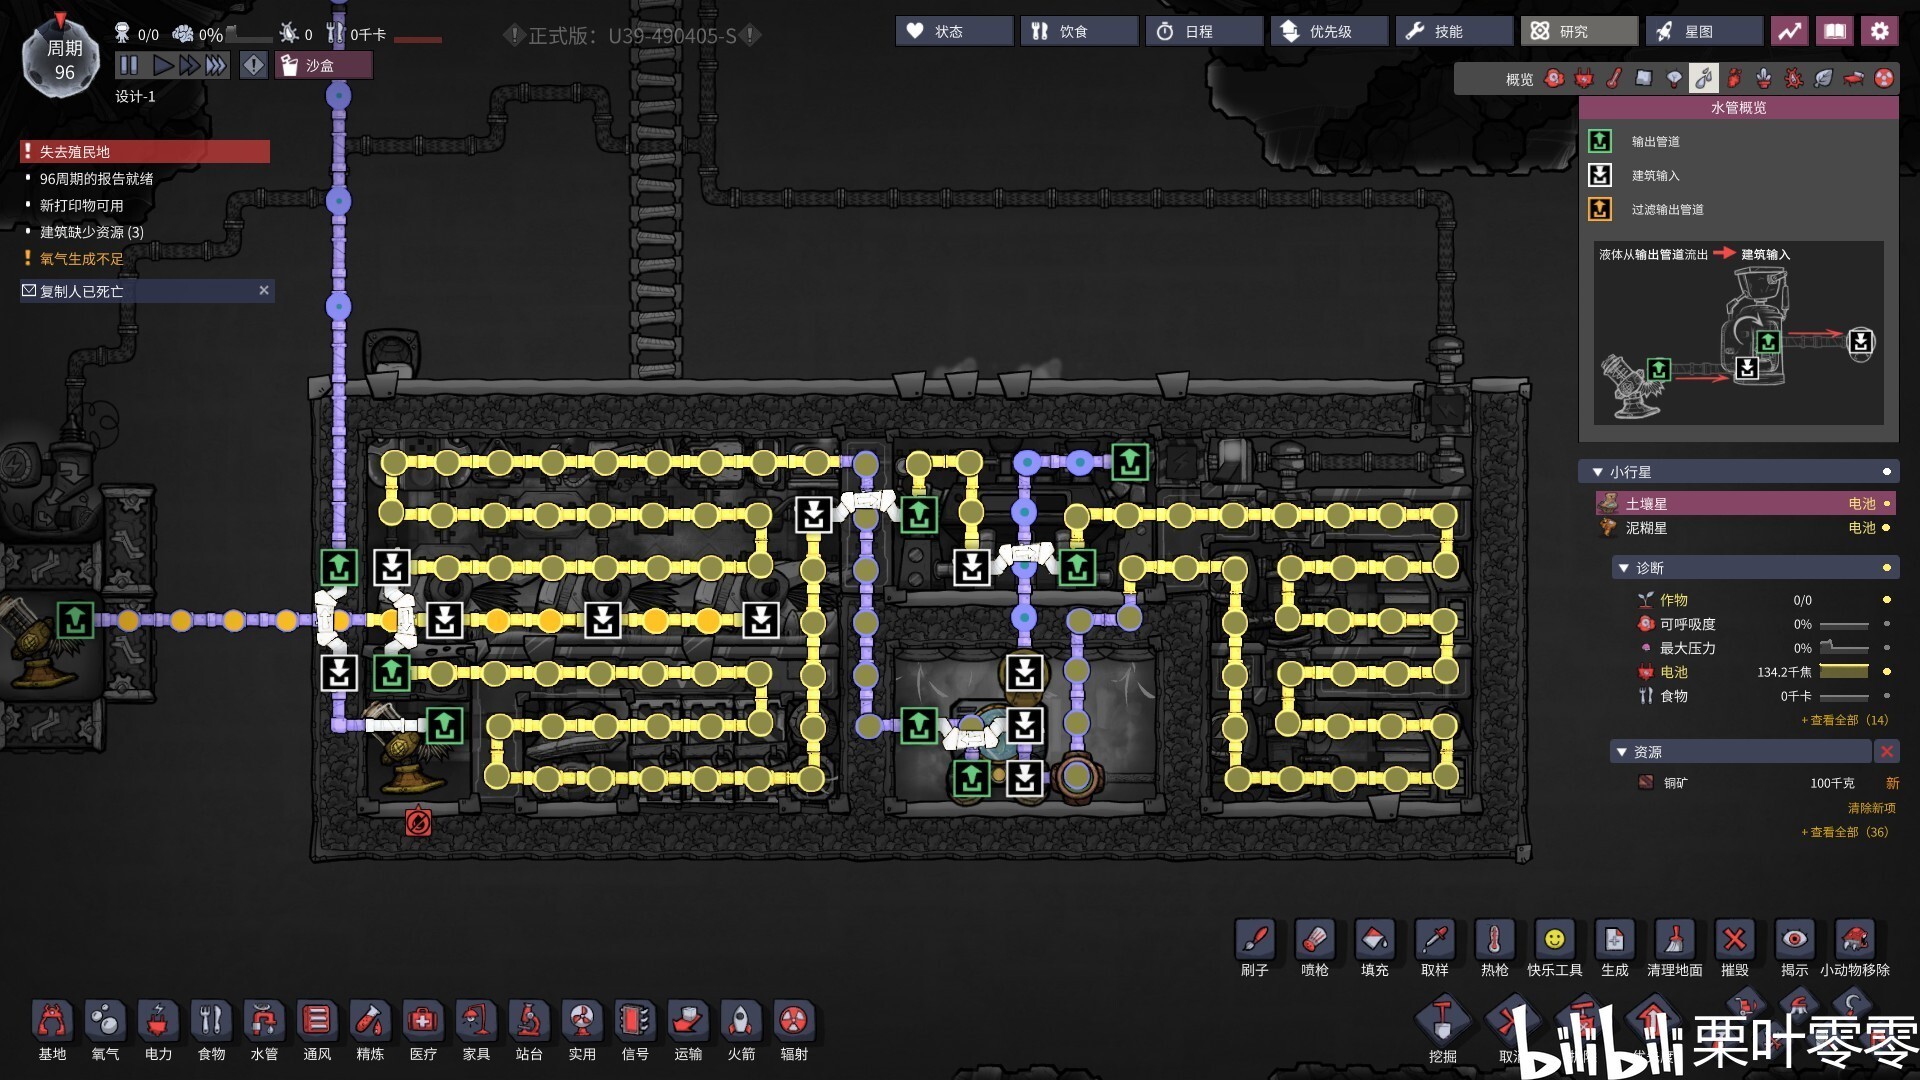
Task: Open the Utilities (实用) build category
Action: pyautogui.click(x=582, y=1030)
